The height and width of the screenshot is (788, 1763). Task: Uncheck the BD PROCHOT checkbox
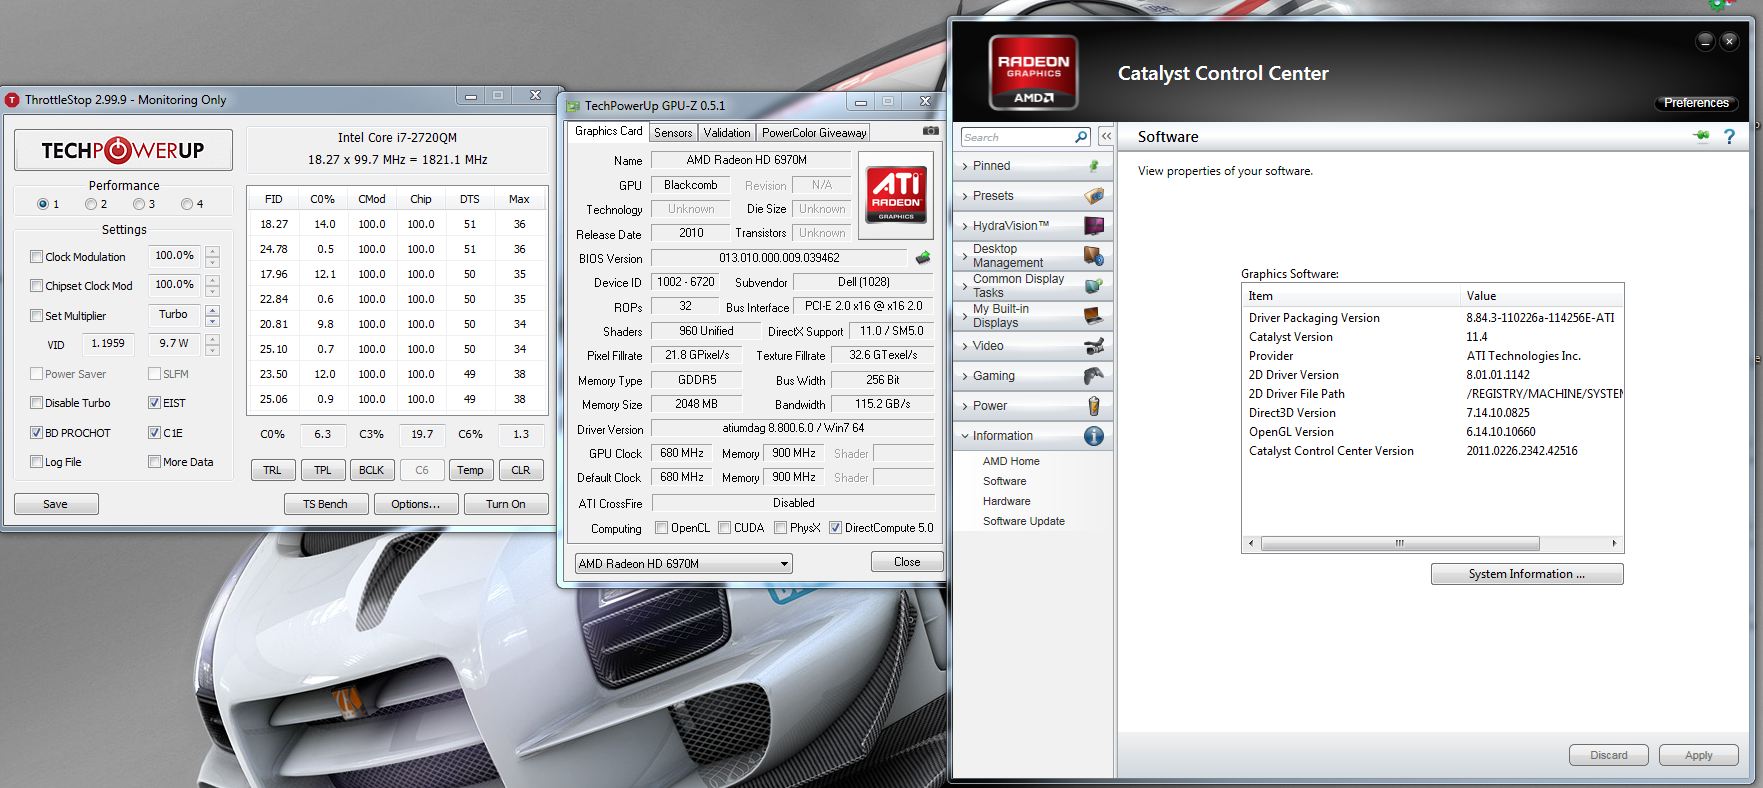tap(37, 433)
